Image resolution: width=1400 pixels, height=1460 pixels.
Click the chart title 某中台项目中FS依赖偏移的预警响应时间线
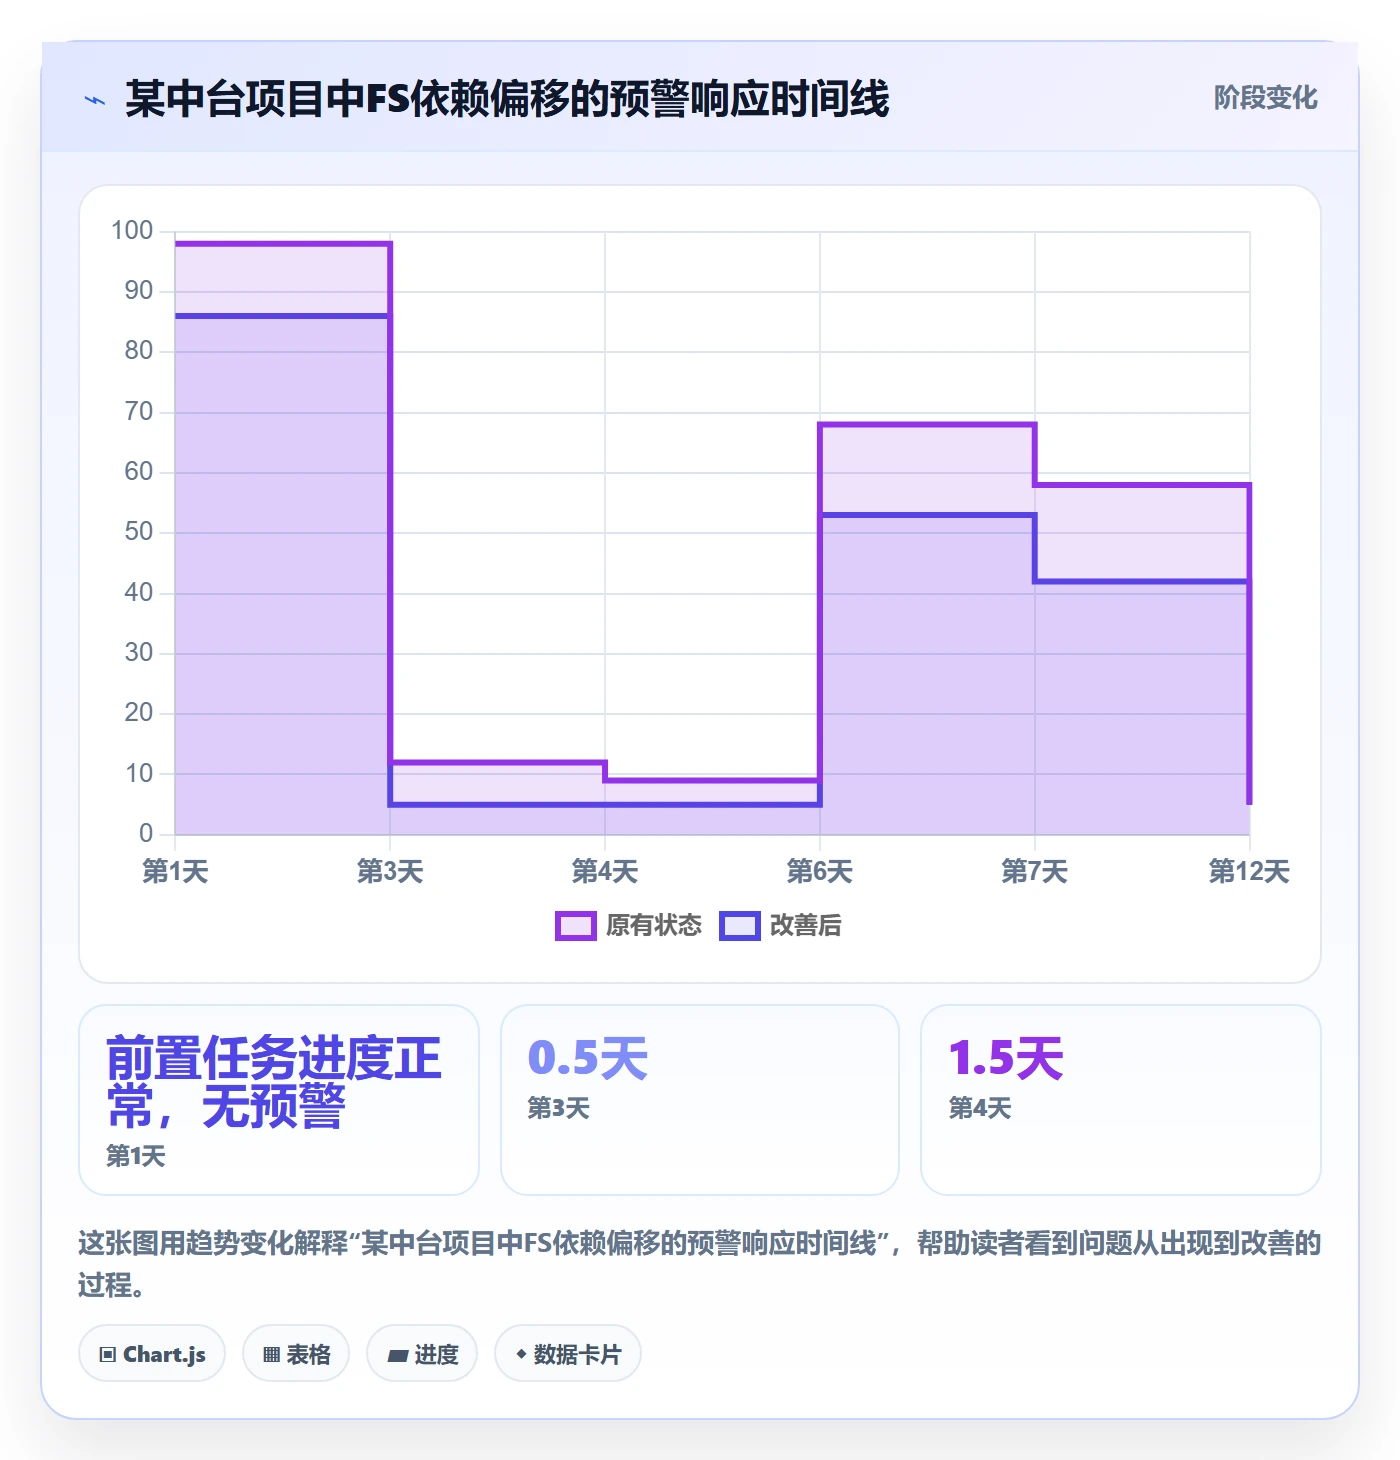click(508, 99)
